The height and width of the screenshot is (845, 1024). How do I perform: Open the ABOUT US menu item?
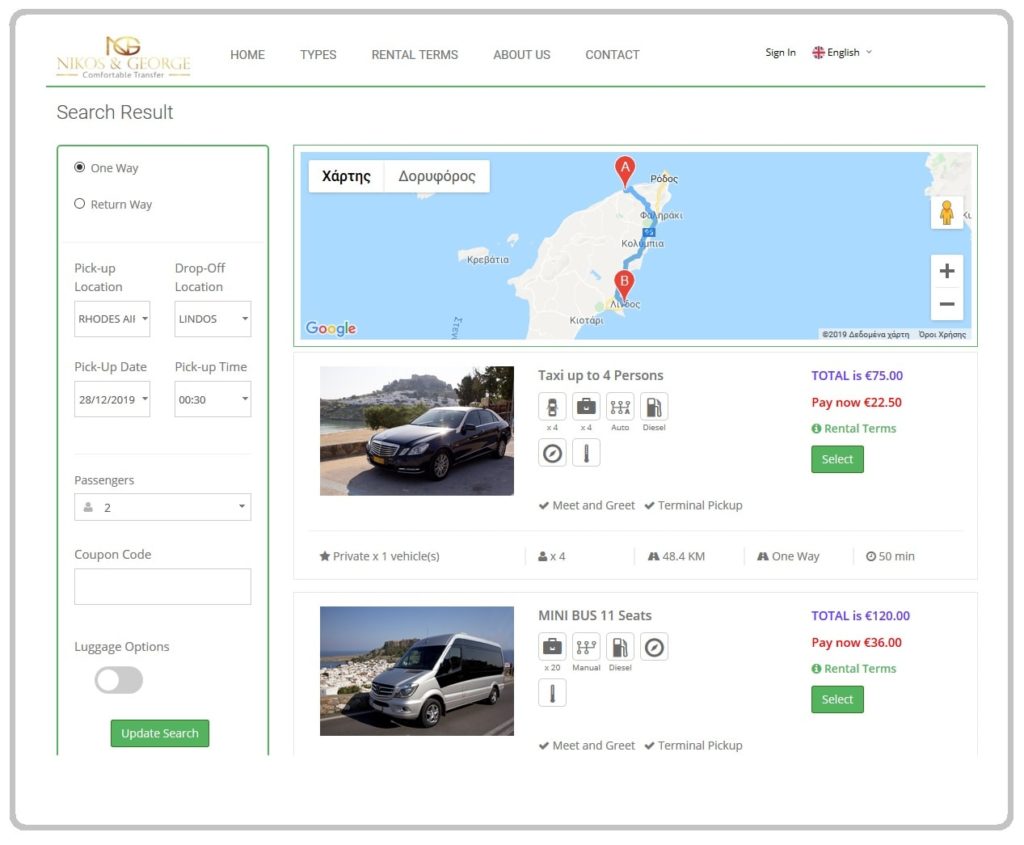[x=522, y=55]
